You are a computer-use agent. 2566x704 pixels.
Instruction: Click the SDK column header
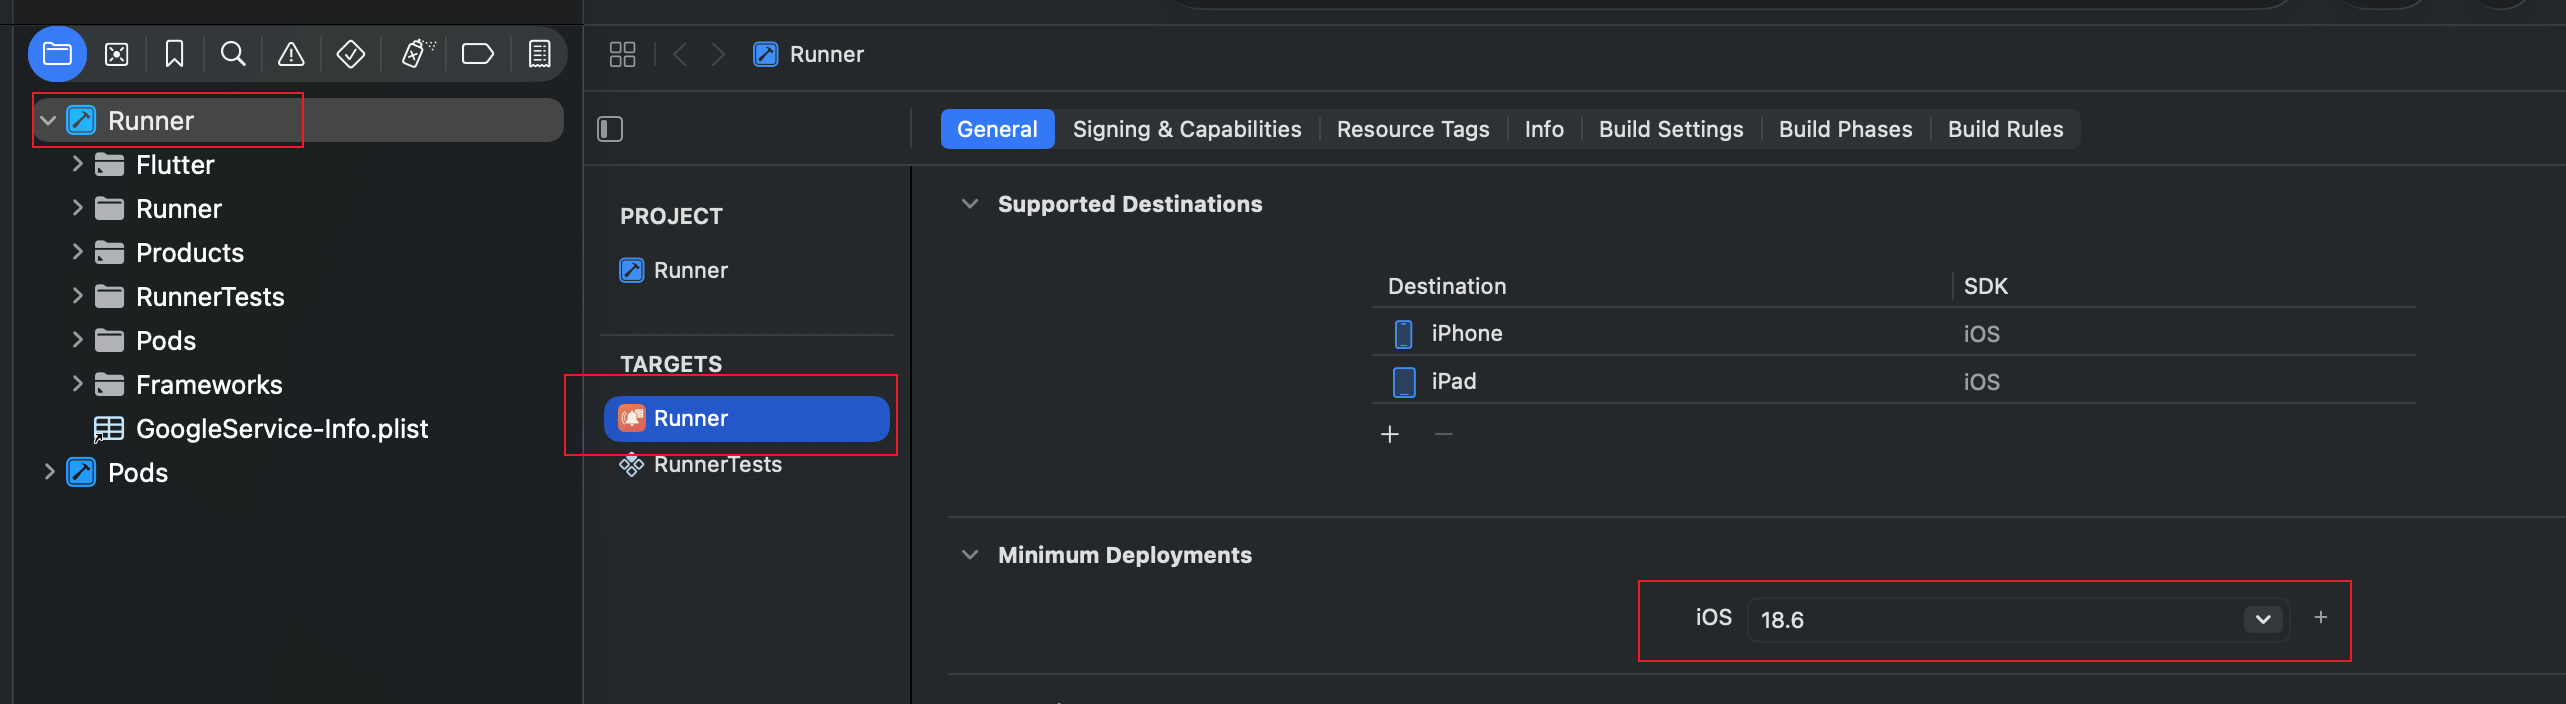1985,286
